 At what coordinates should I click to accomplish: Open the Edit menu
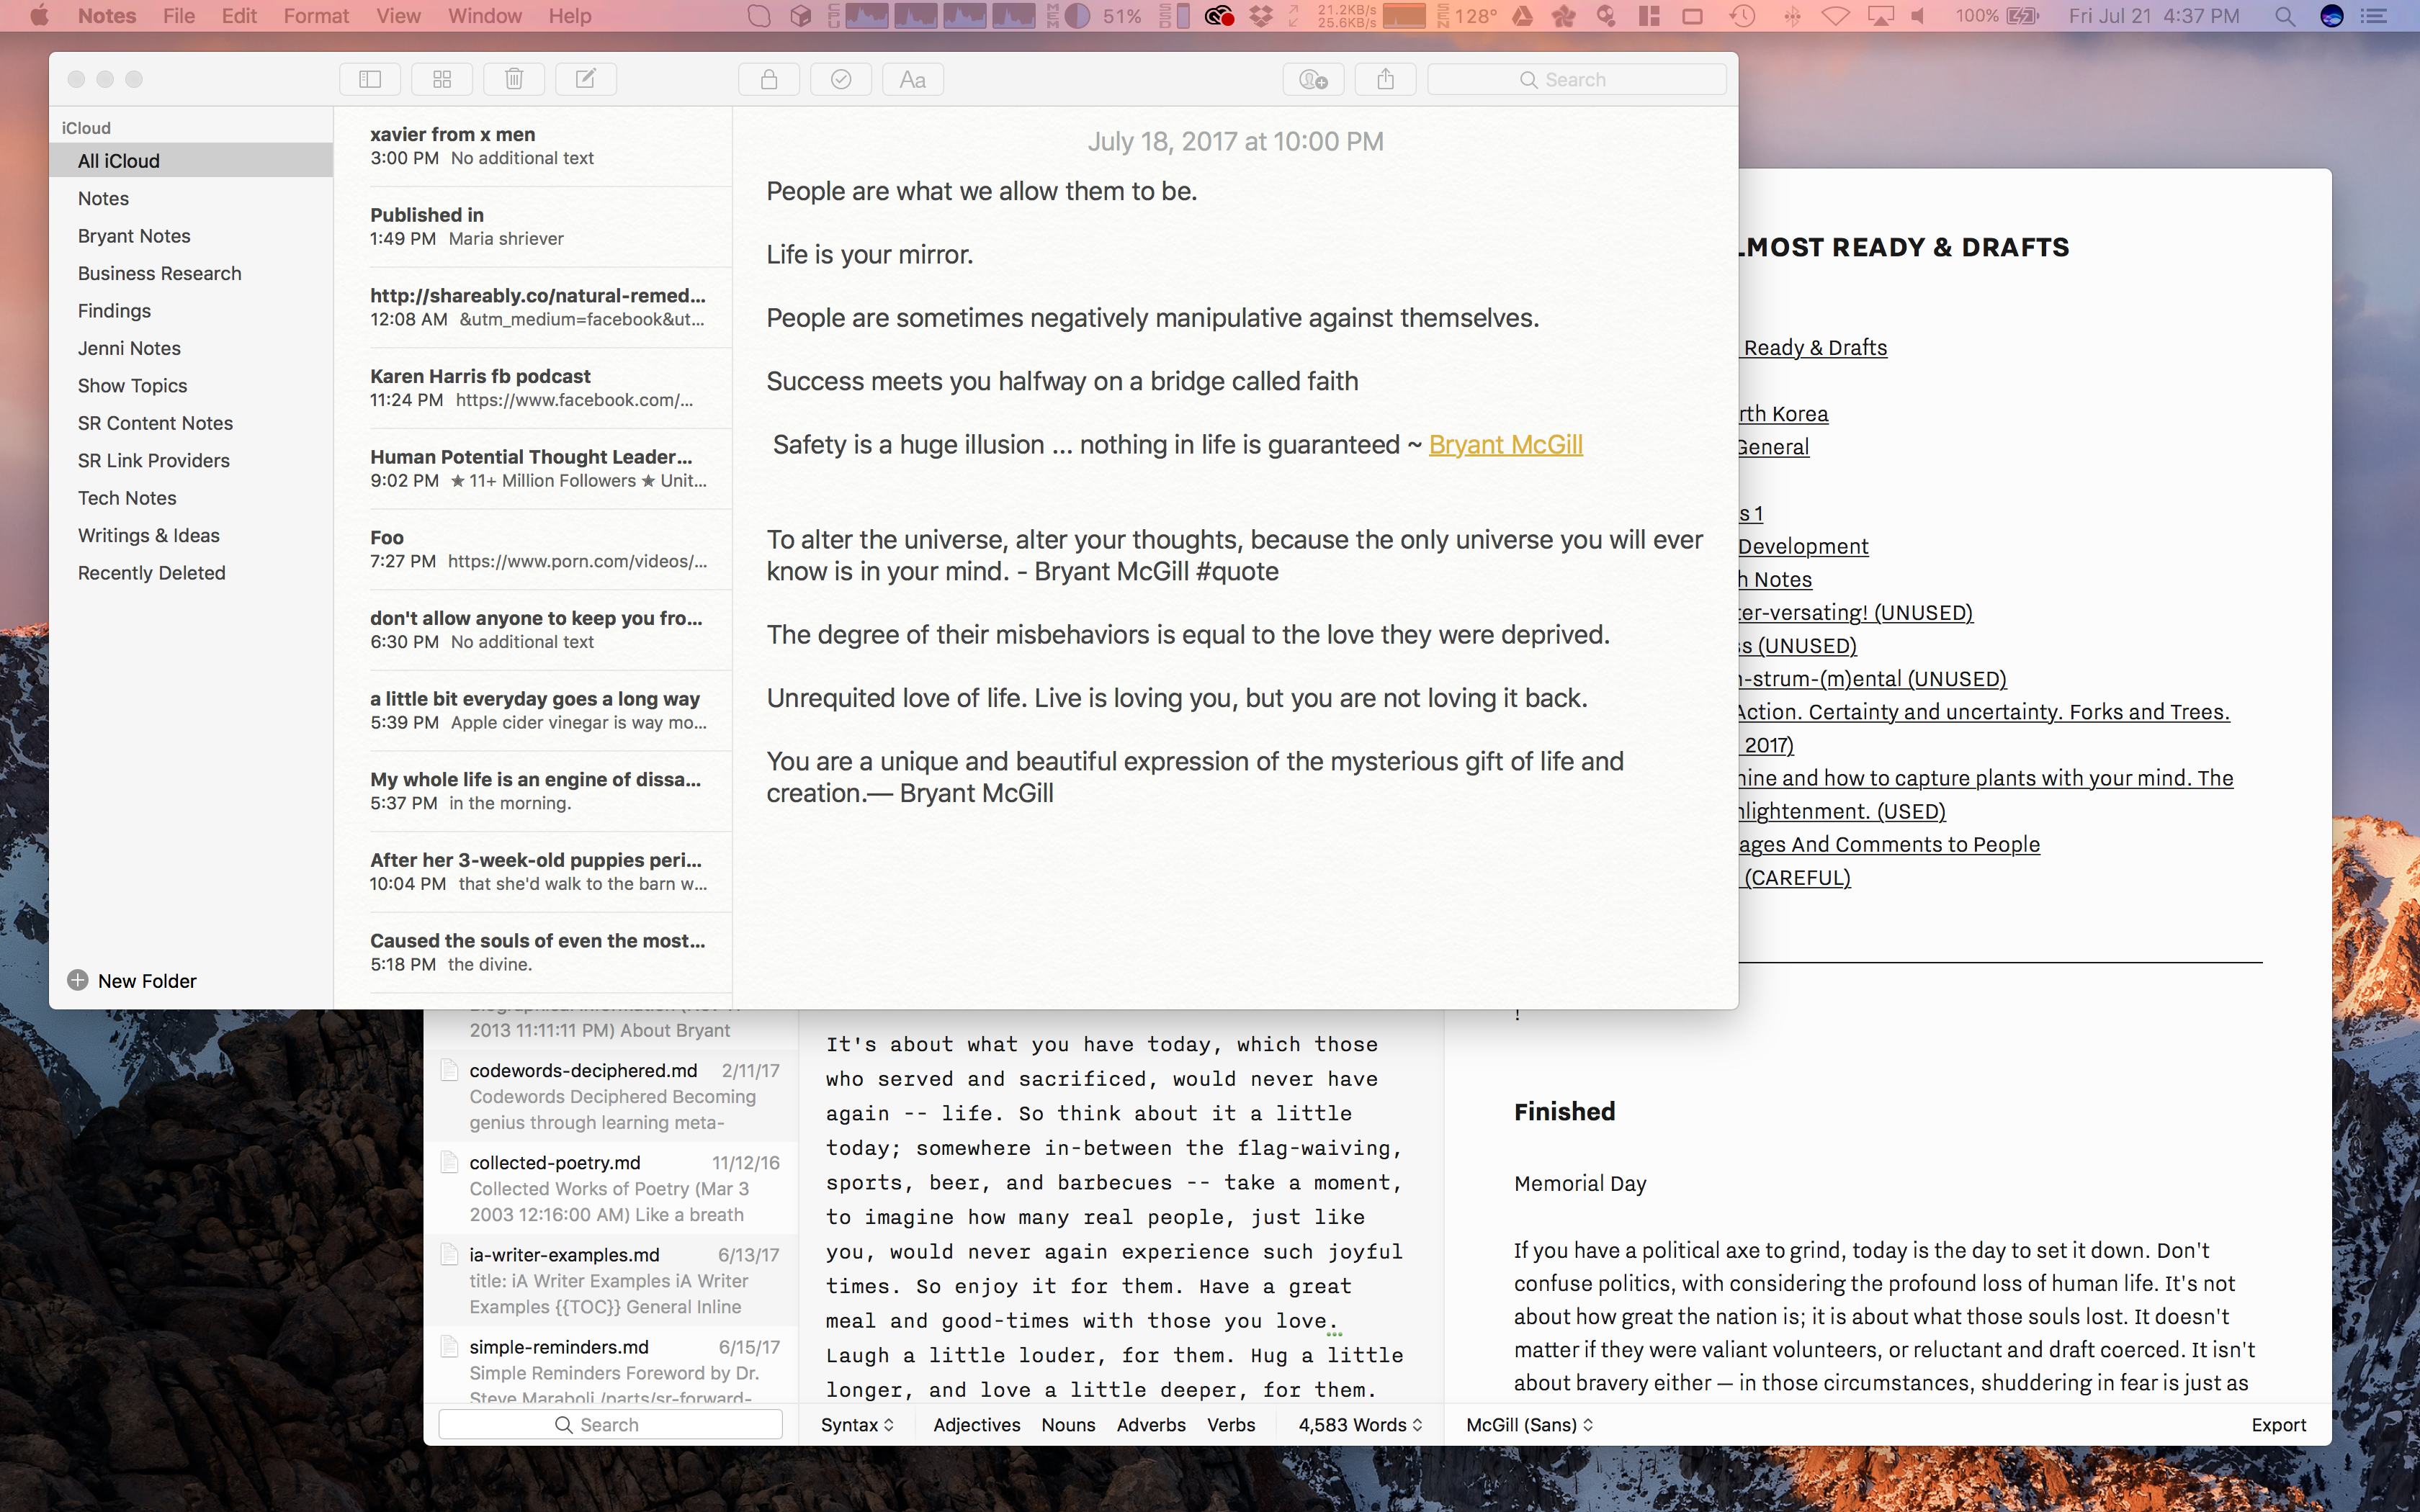click(x=239, y=16)
